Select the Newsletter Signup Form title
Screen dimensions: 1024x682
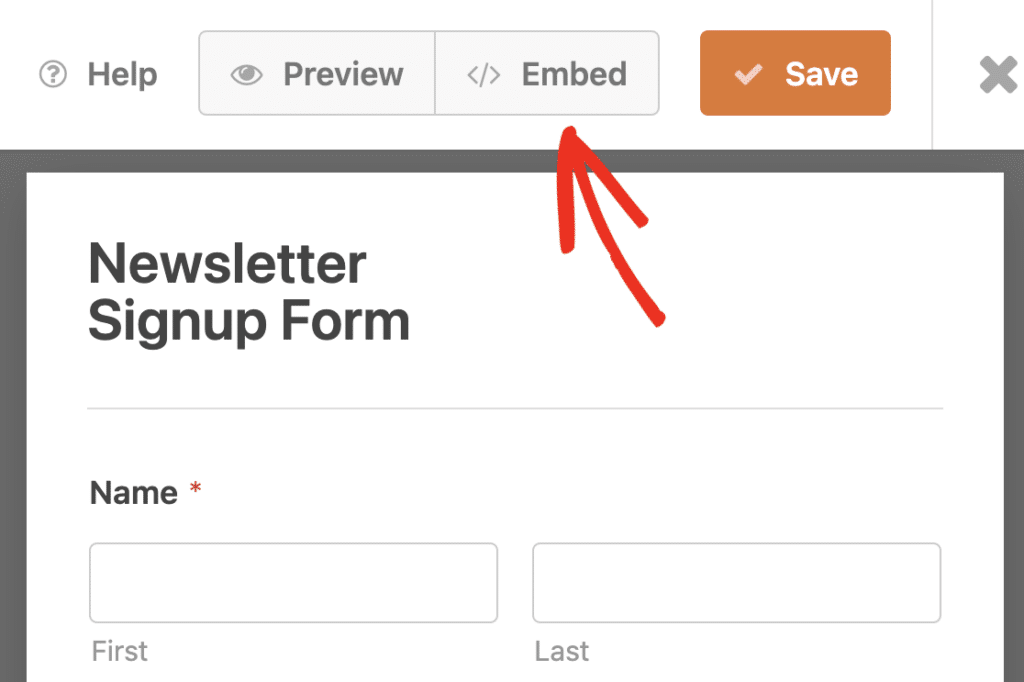point(248,293)
